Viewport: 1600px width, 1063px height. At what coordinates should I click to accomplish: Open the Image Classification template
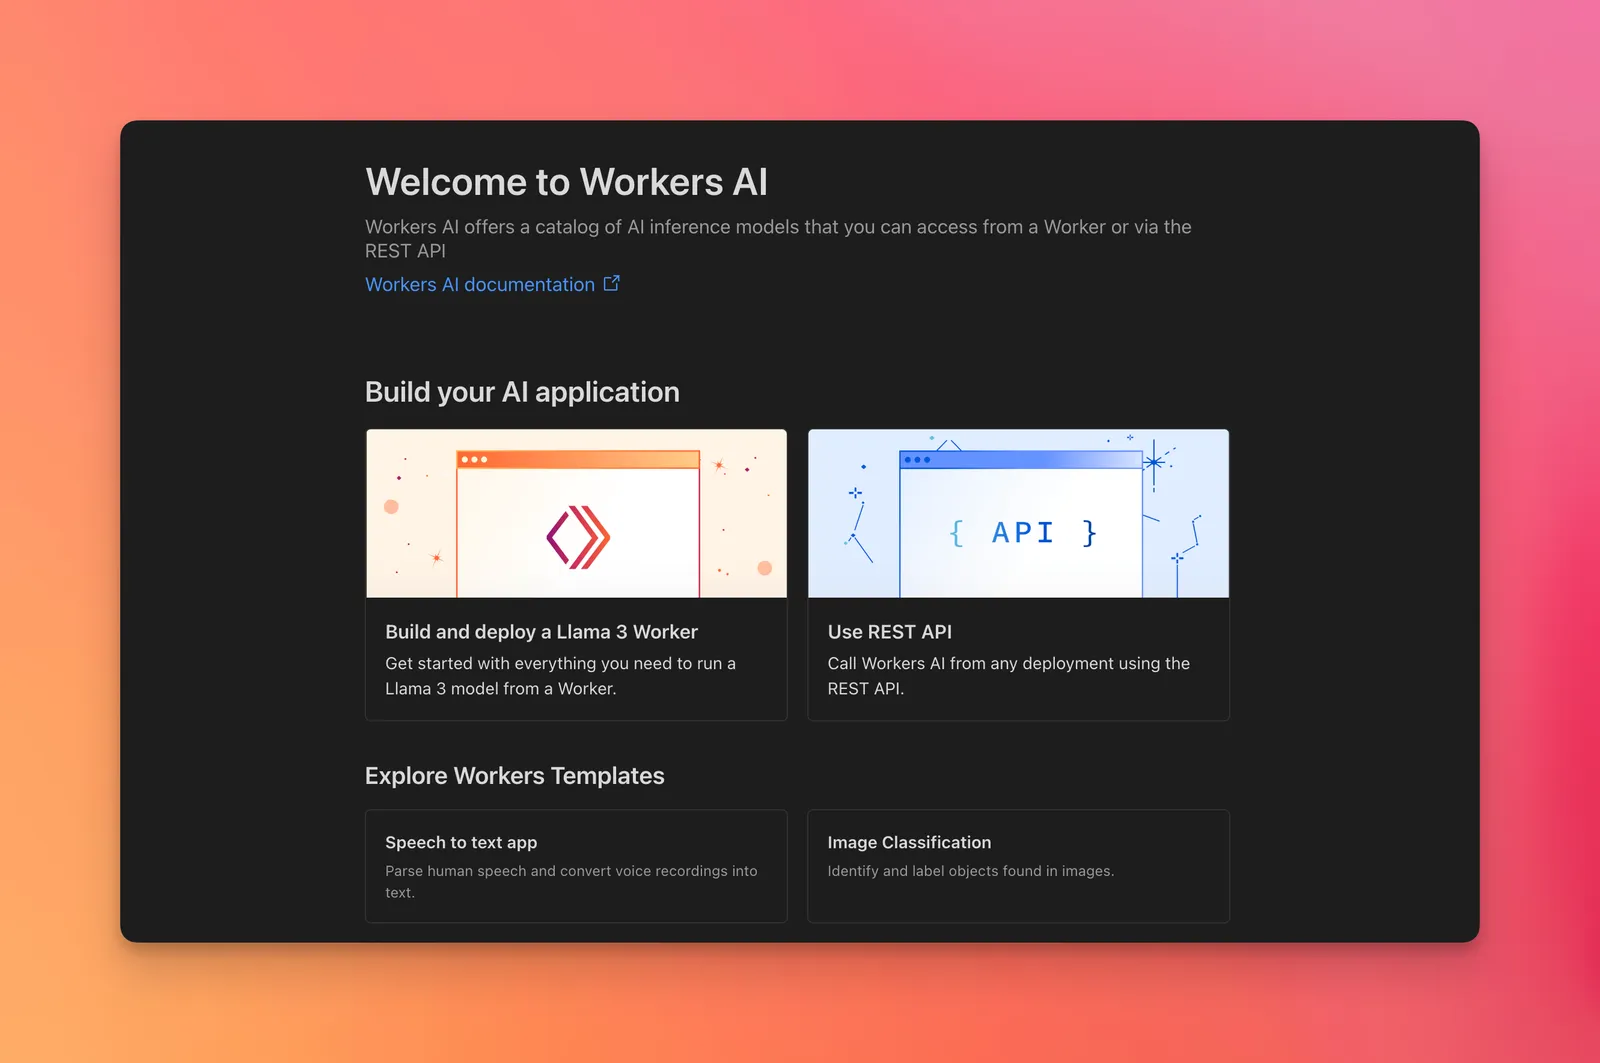[x=1018, y=866]
